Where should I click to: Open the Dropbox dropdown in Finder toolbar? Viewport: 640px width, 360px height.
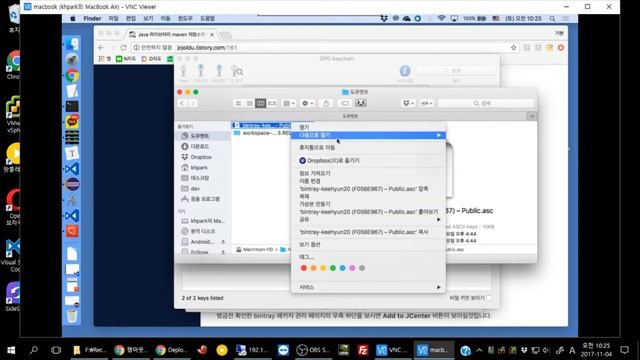[408, 103]
